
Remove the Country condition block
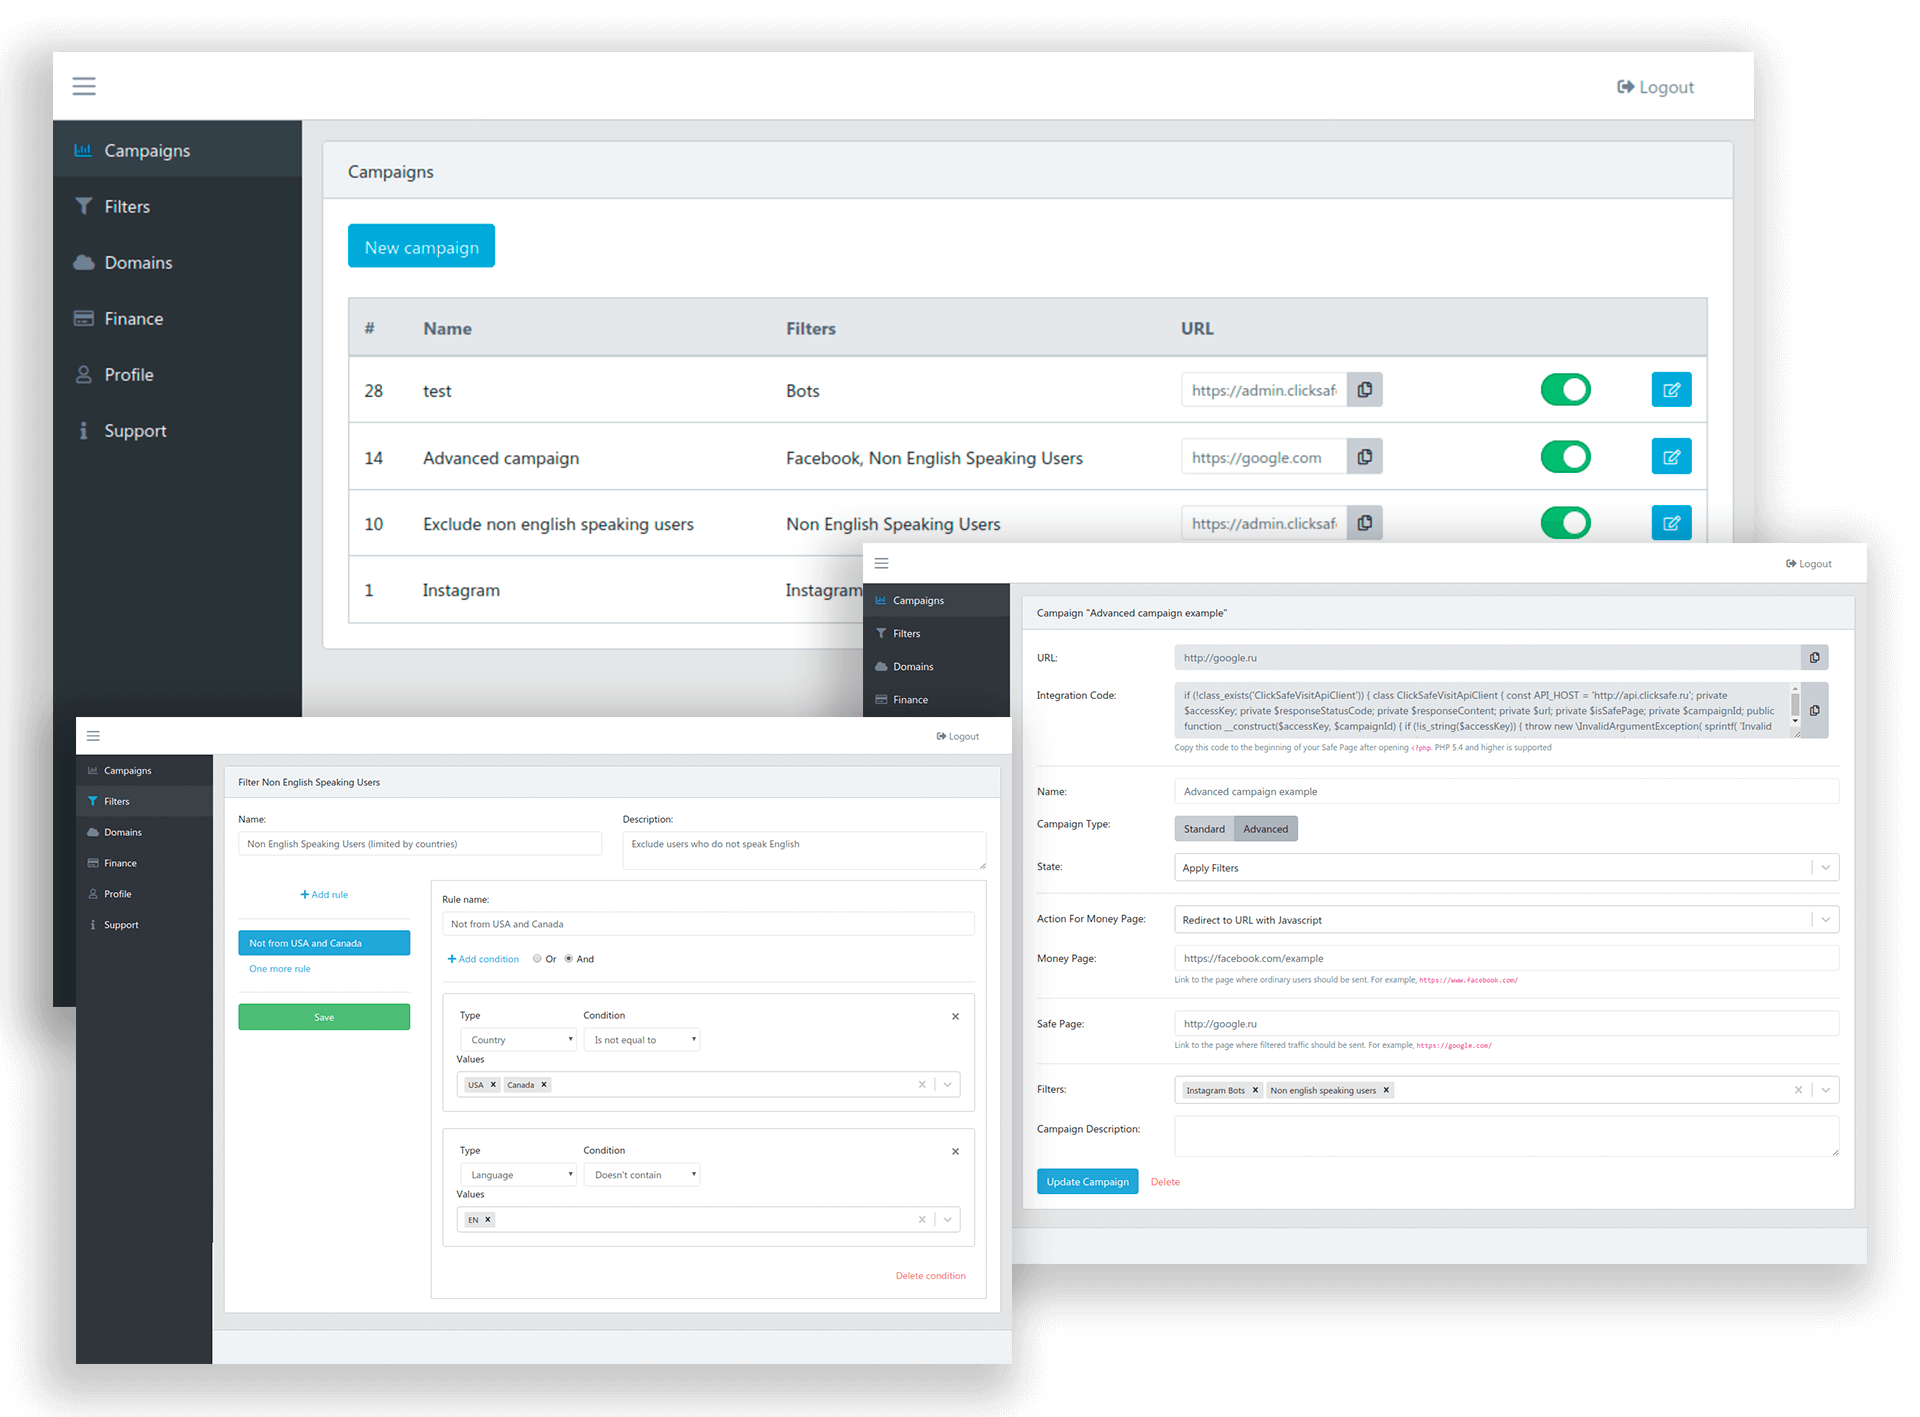(955, 1017)
